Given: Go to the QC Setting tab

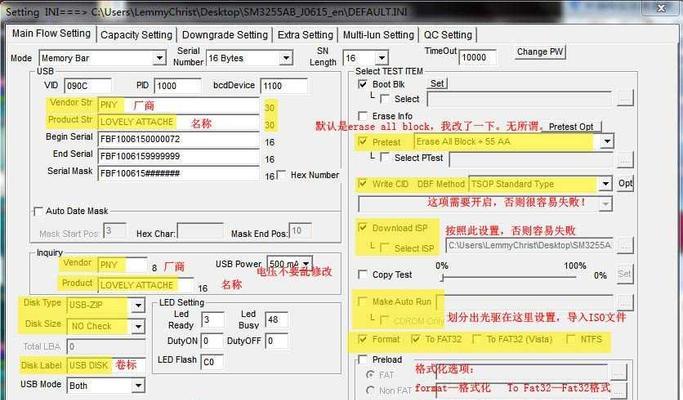Looking at the screenshot, I should [450, 34].
